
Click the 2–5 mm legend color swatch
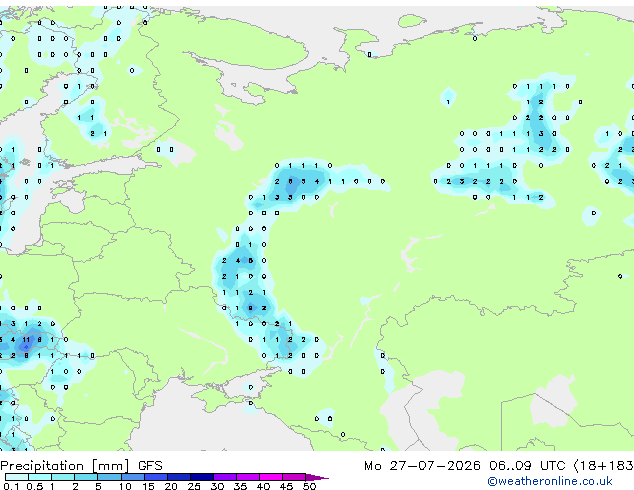[x=86, y=477]
